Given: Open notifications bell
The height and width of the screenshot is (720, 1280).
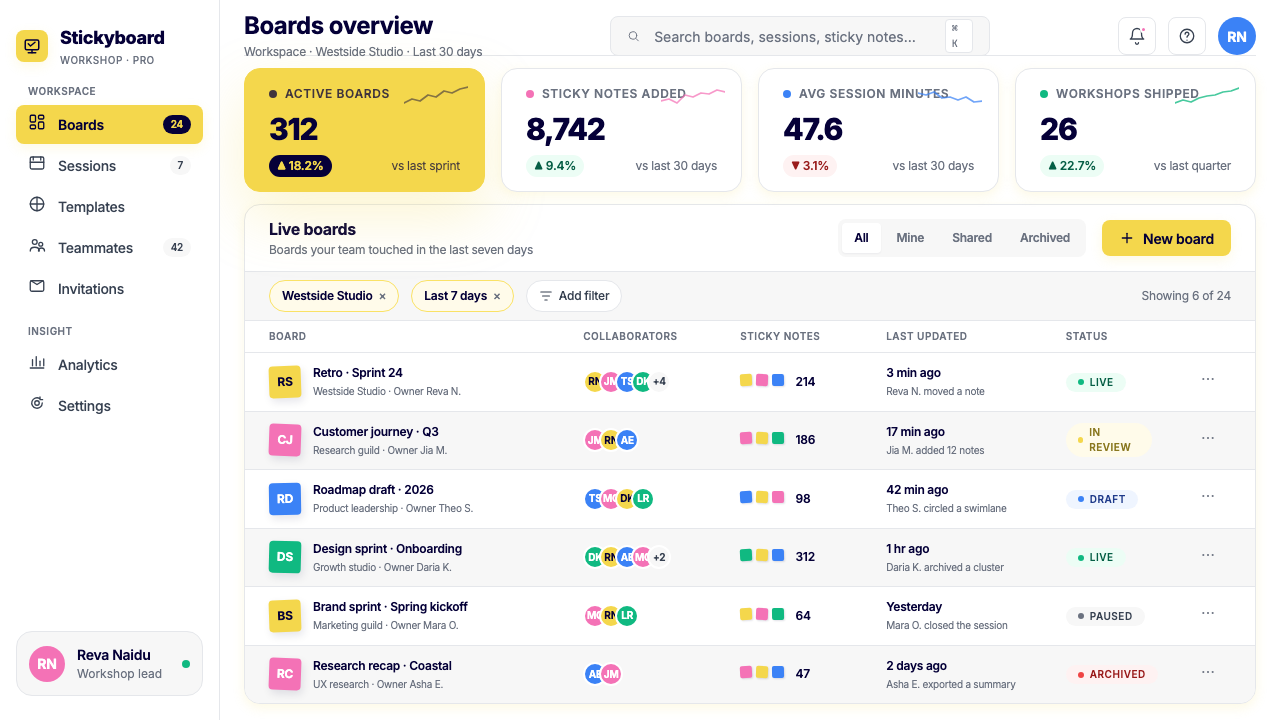Looking at the screenshot, I should point(1137,36).
